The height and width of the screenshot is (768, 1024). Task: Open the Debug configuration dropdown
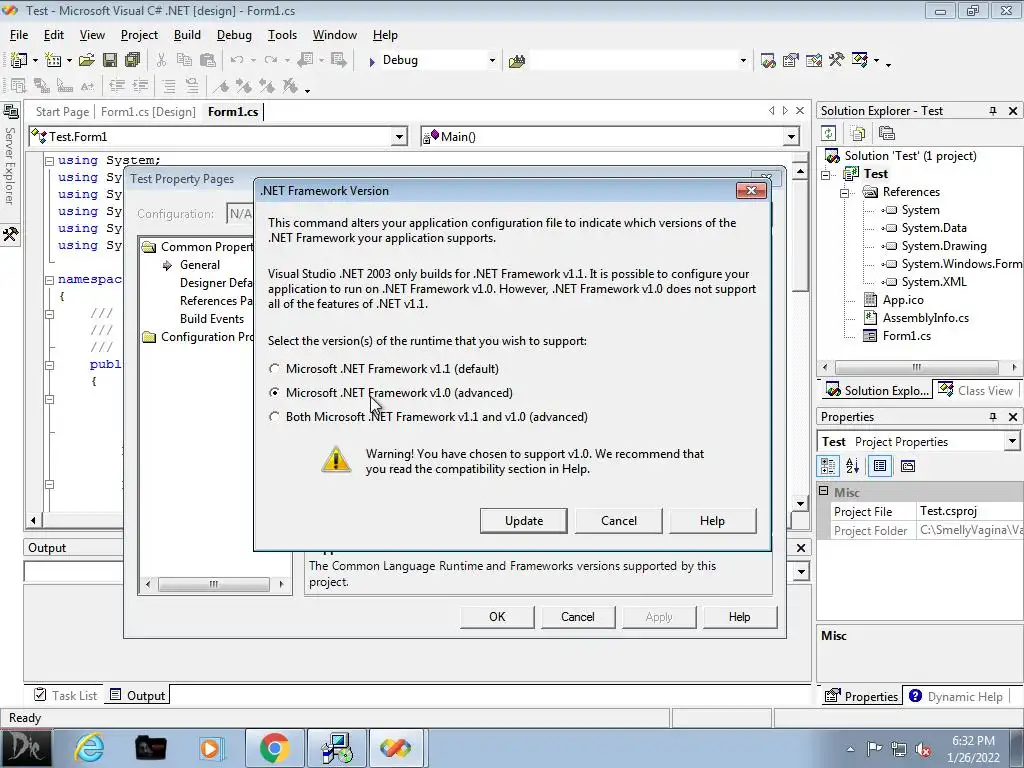[x=492, y=61]
